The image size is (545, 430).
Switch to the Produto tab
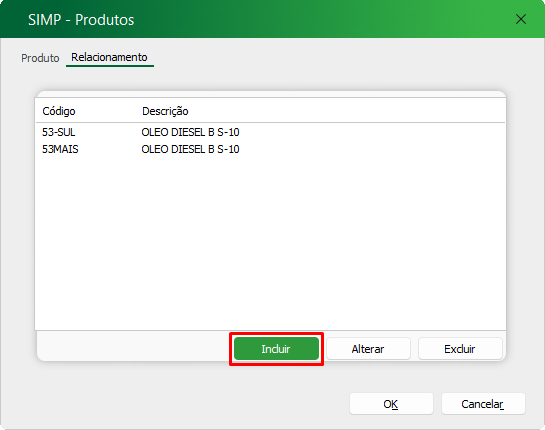point(40,58)
